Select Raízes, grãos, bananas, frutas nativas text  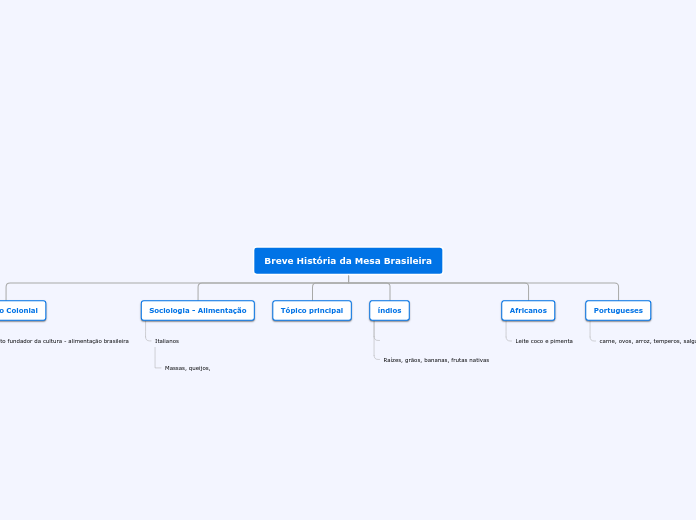click(x=436, y=360)
